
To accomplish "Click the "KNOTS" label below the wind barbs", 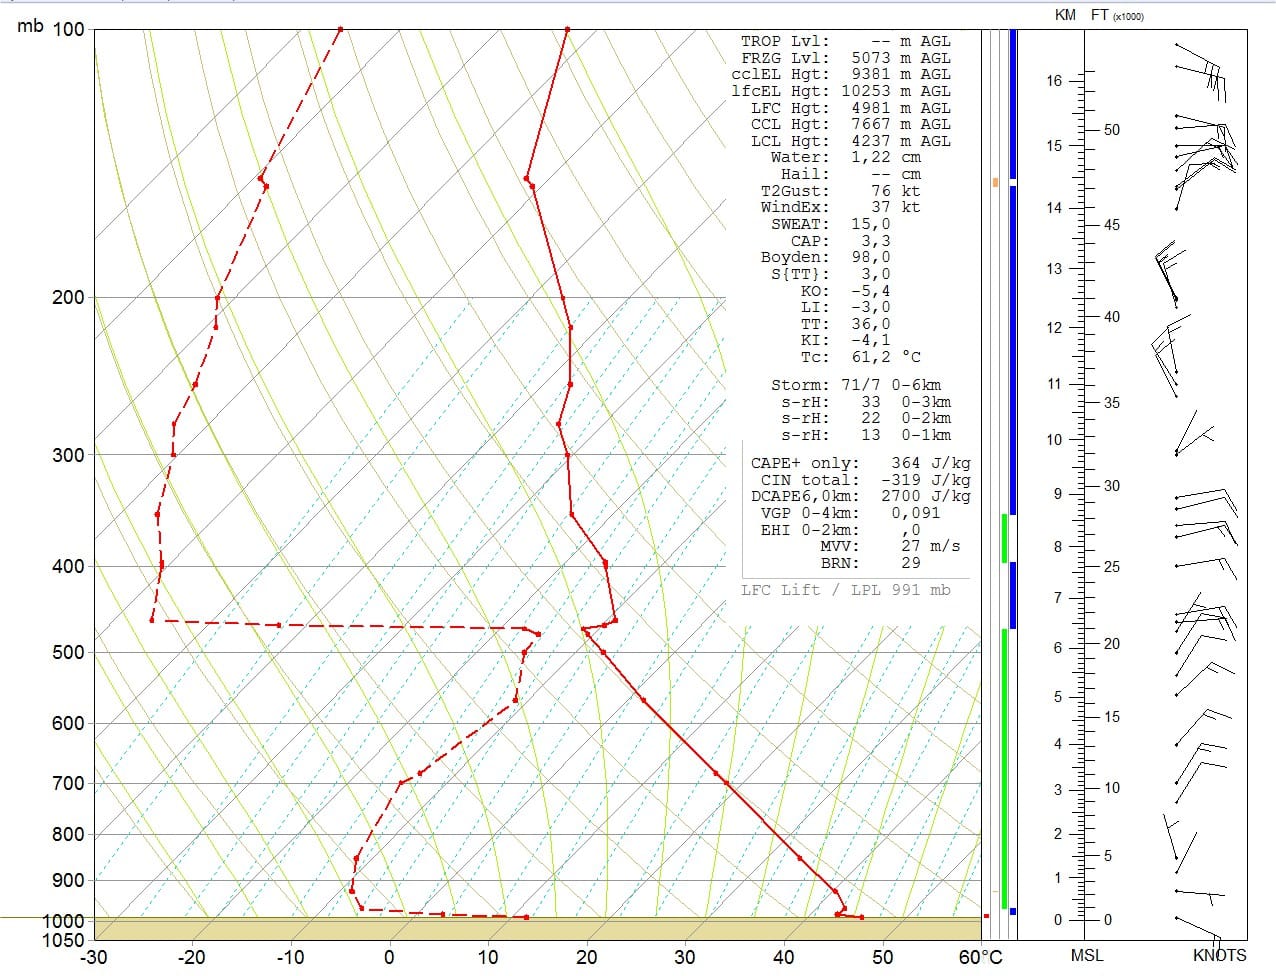I will [1219, 955].
